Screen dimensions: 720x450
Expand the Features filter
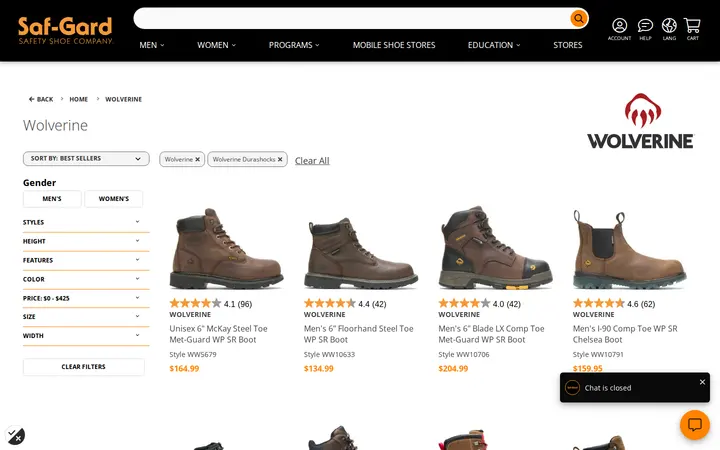pos(86,260)
